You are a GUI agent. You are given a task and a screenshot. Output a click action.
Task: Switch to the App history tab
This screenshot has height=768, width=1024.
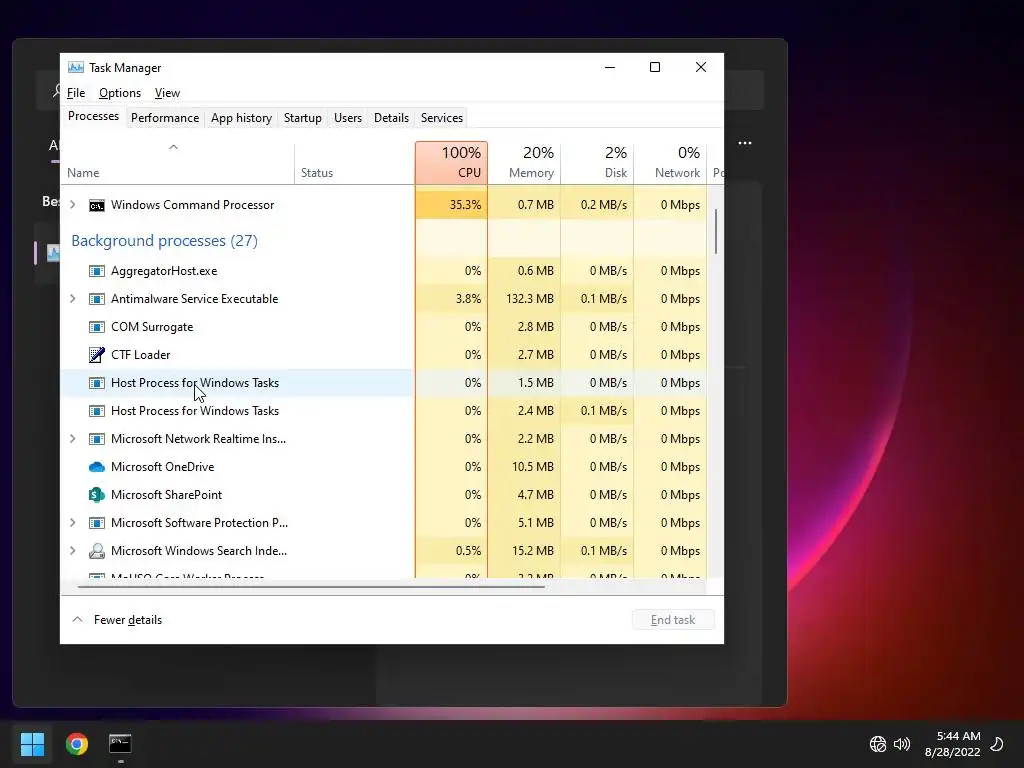(x=241, y=118)
